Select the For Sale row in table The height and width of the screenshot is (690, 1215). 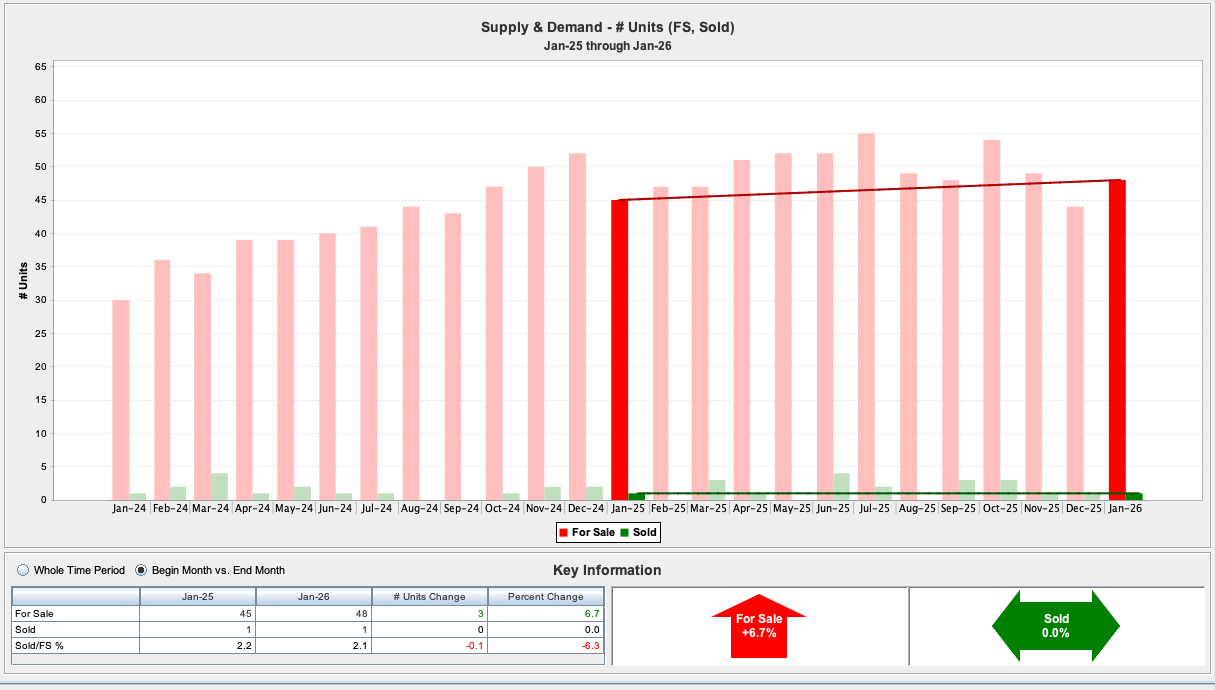pyautogui.click(x=75, y=614)
